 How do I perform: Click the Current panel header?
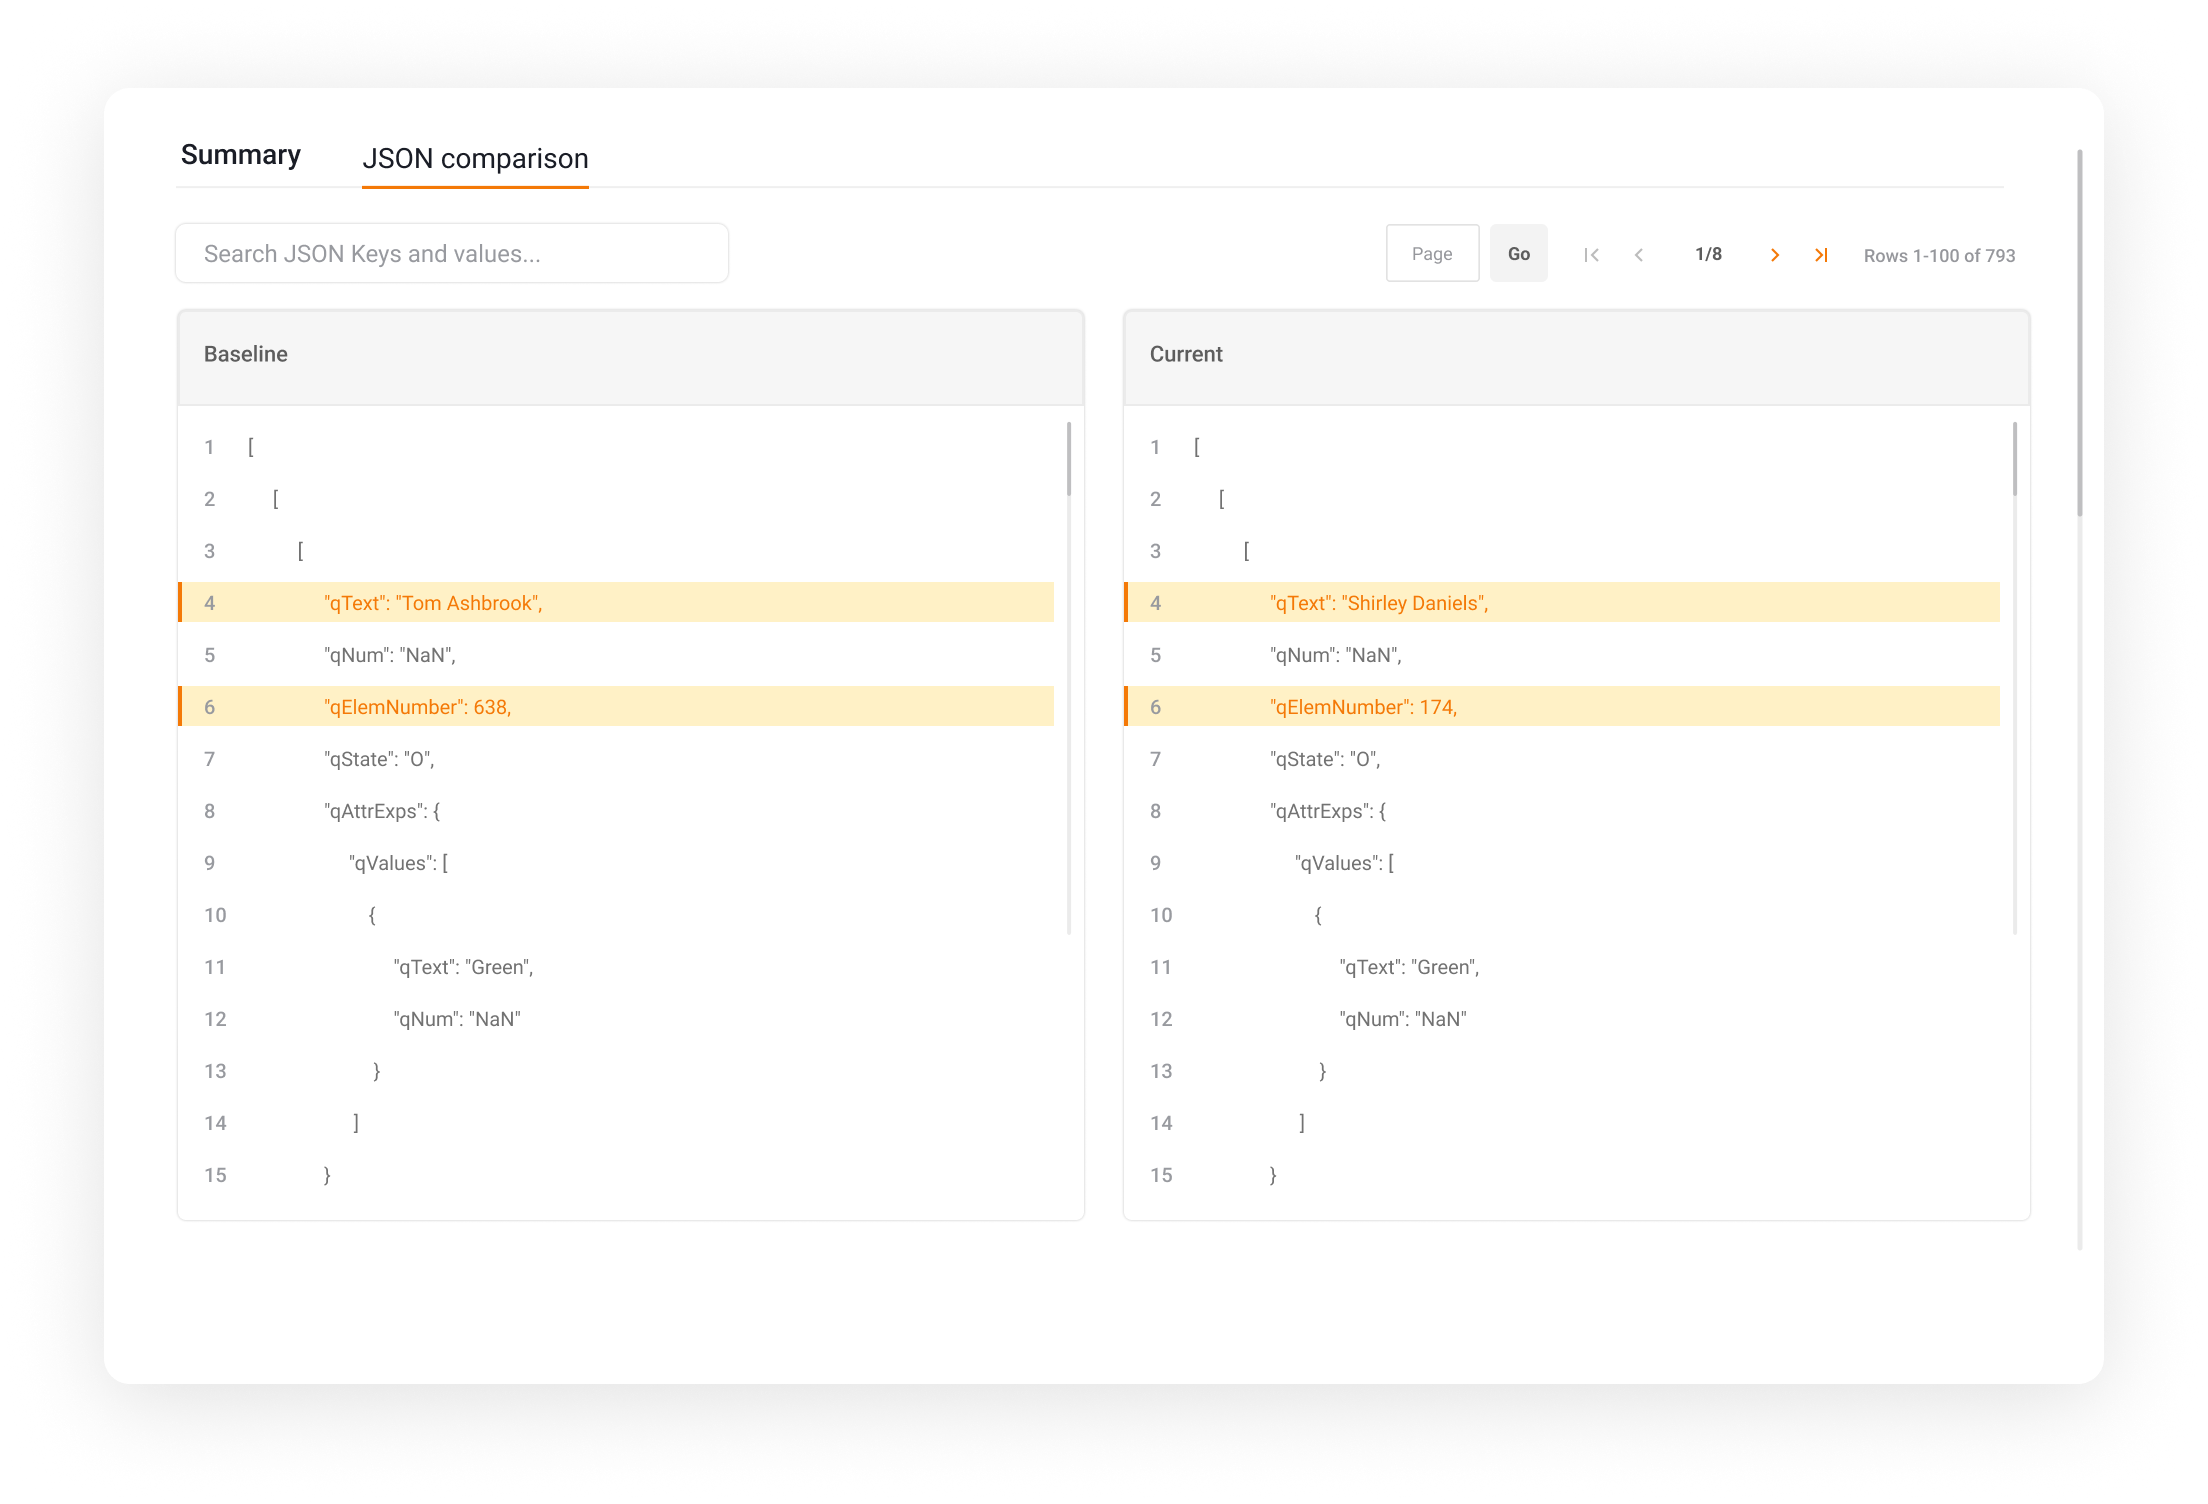[x=1576, y=355]
